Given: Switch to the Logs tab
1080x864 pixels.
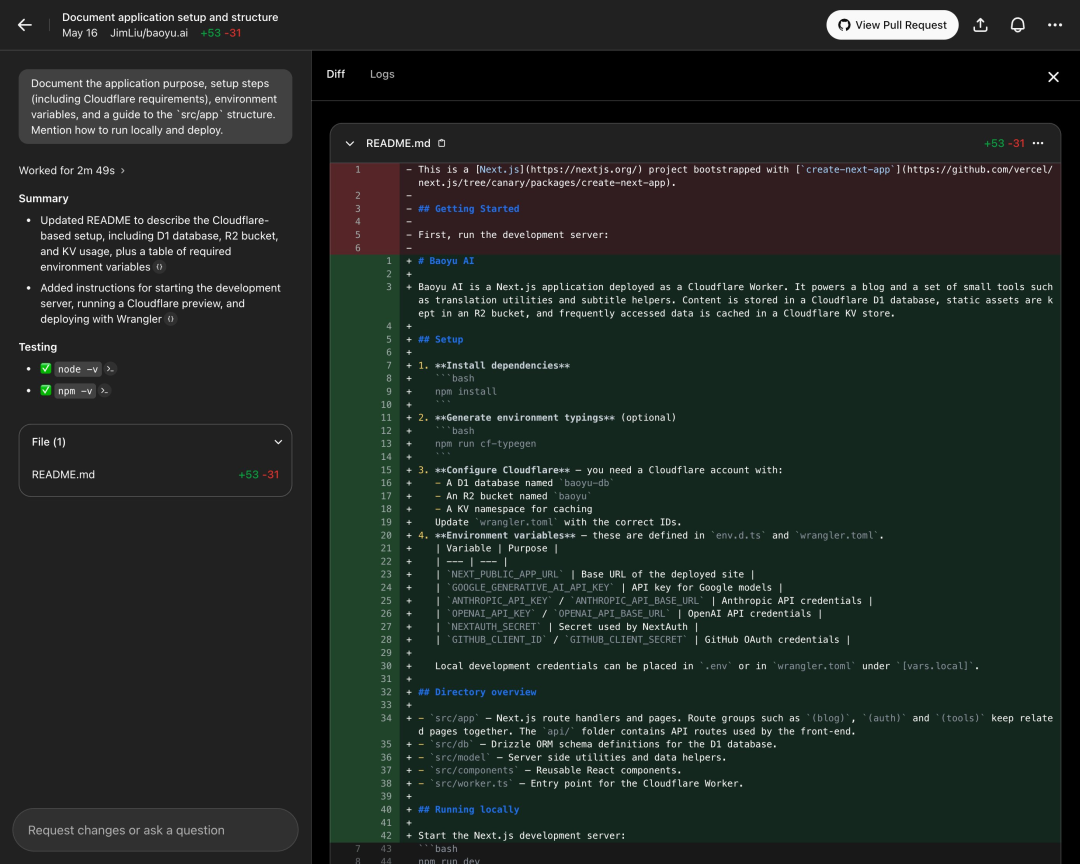Looking at the screenshot, I should tap(382, 74).
